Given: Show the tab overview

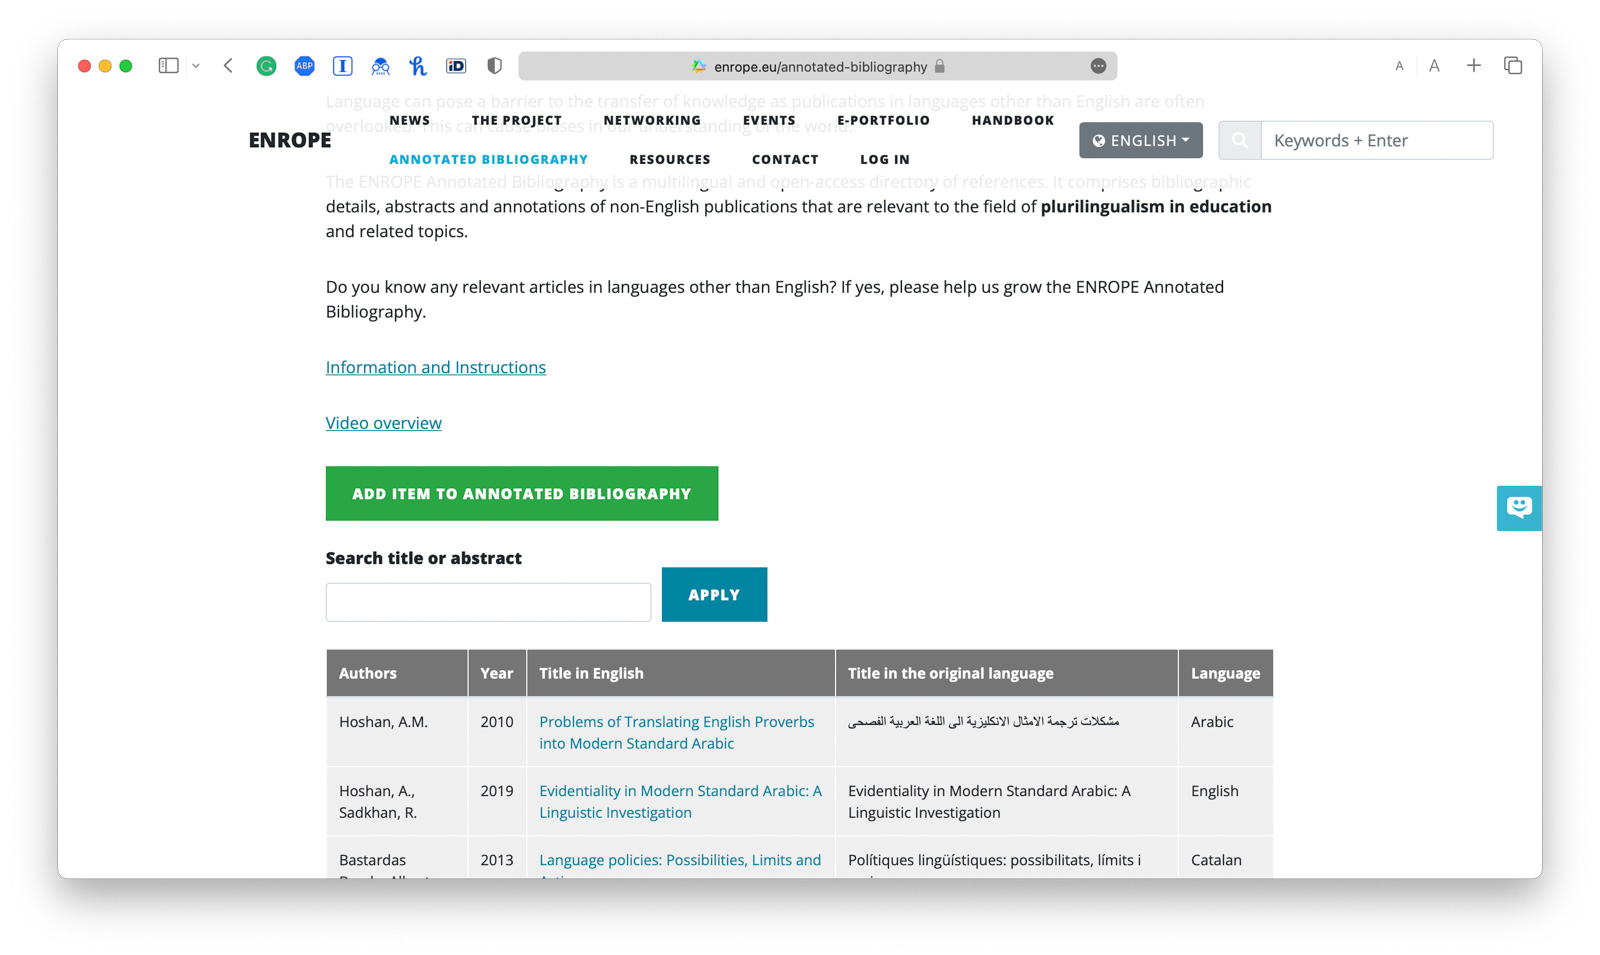Looking at the screenshot, I should [x=1512, y=66].
